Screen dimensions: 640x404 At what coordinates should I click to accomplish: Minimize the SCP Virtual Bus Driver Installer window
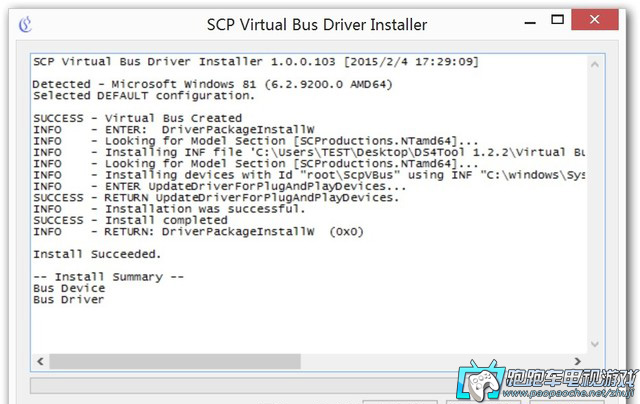click(530, 23)
